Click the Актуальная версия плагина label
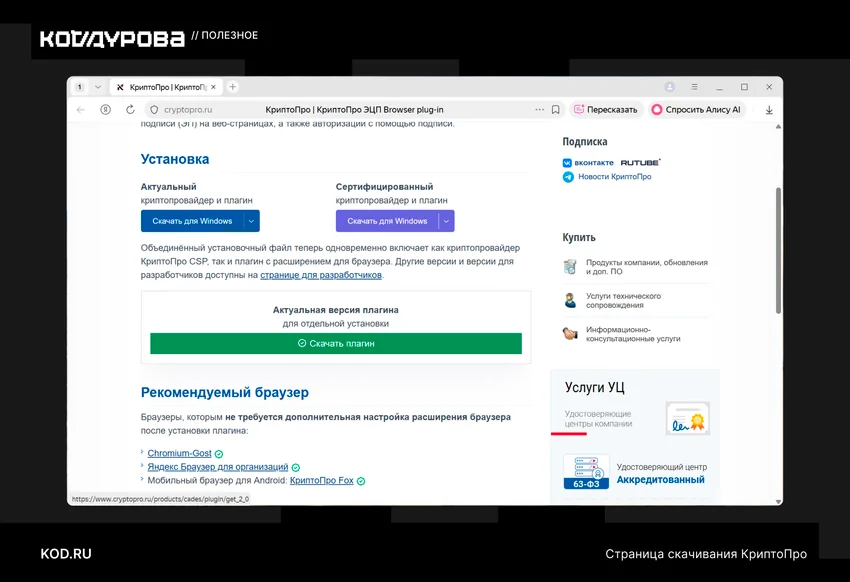 click(336, 310)
